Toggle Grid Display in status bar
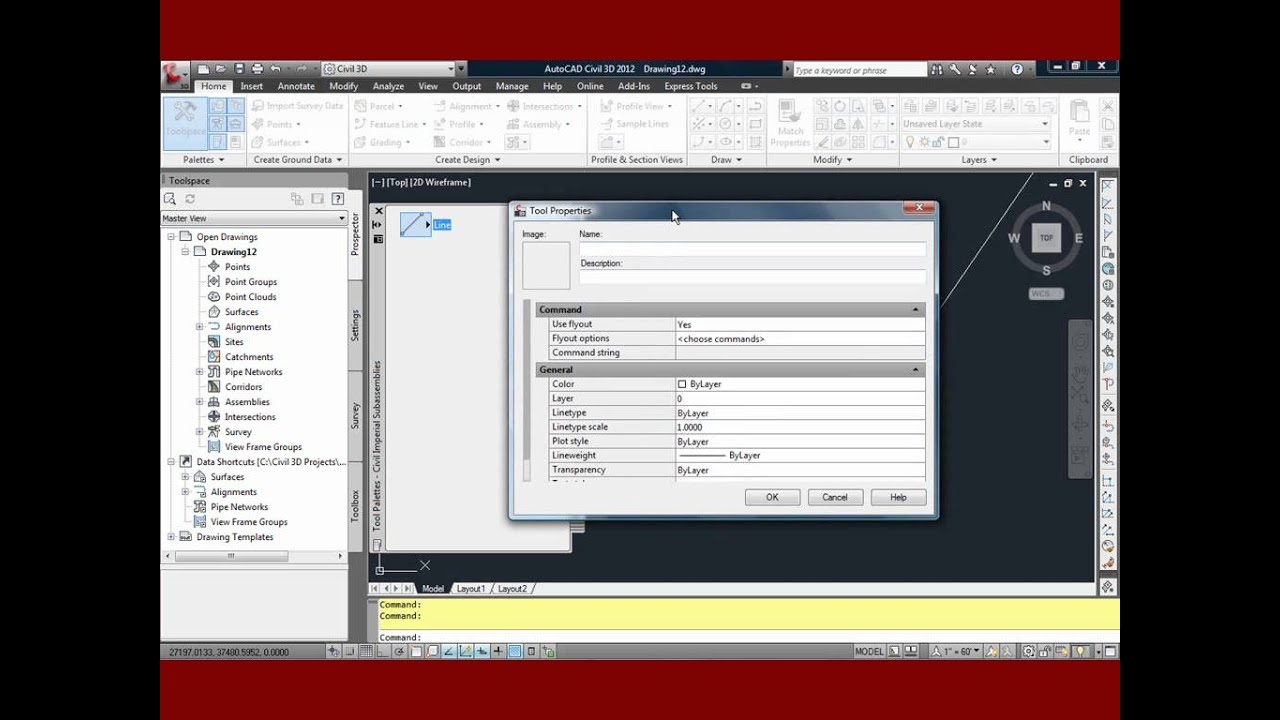The width and height of the screenshot is (1280, 720). pos(367,652)
